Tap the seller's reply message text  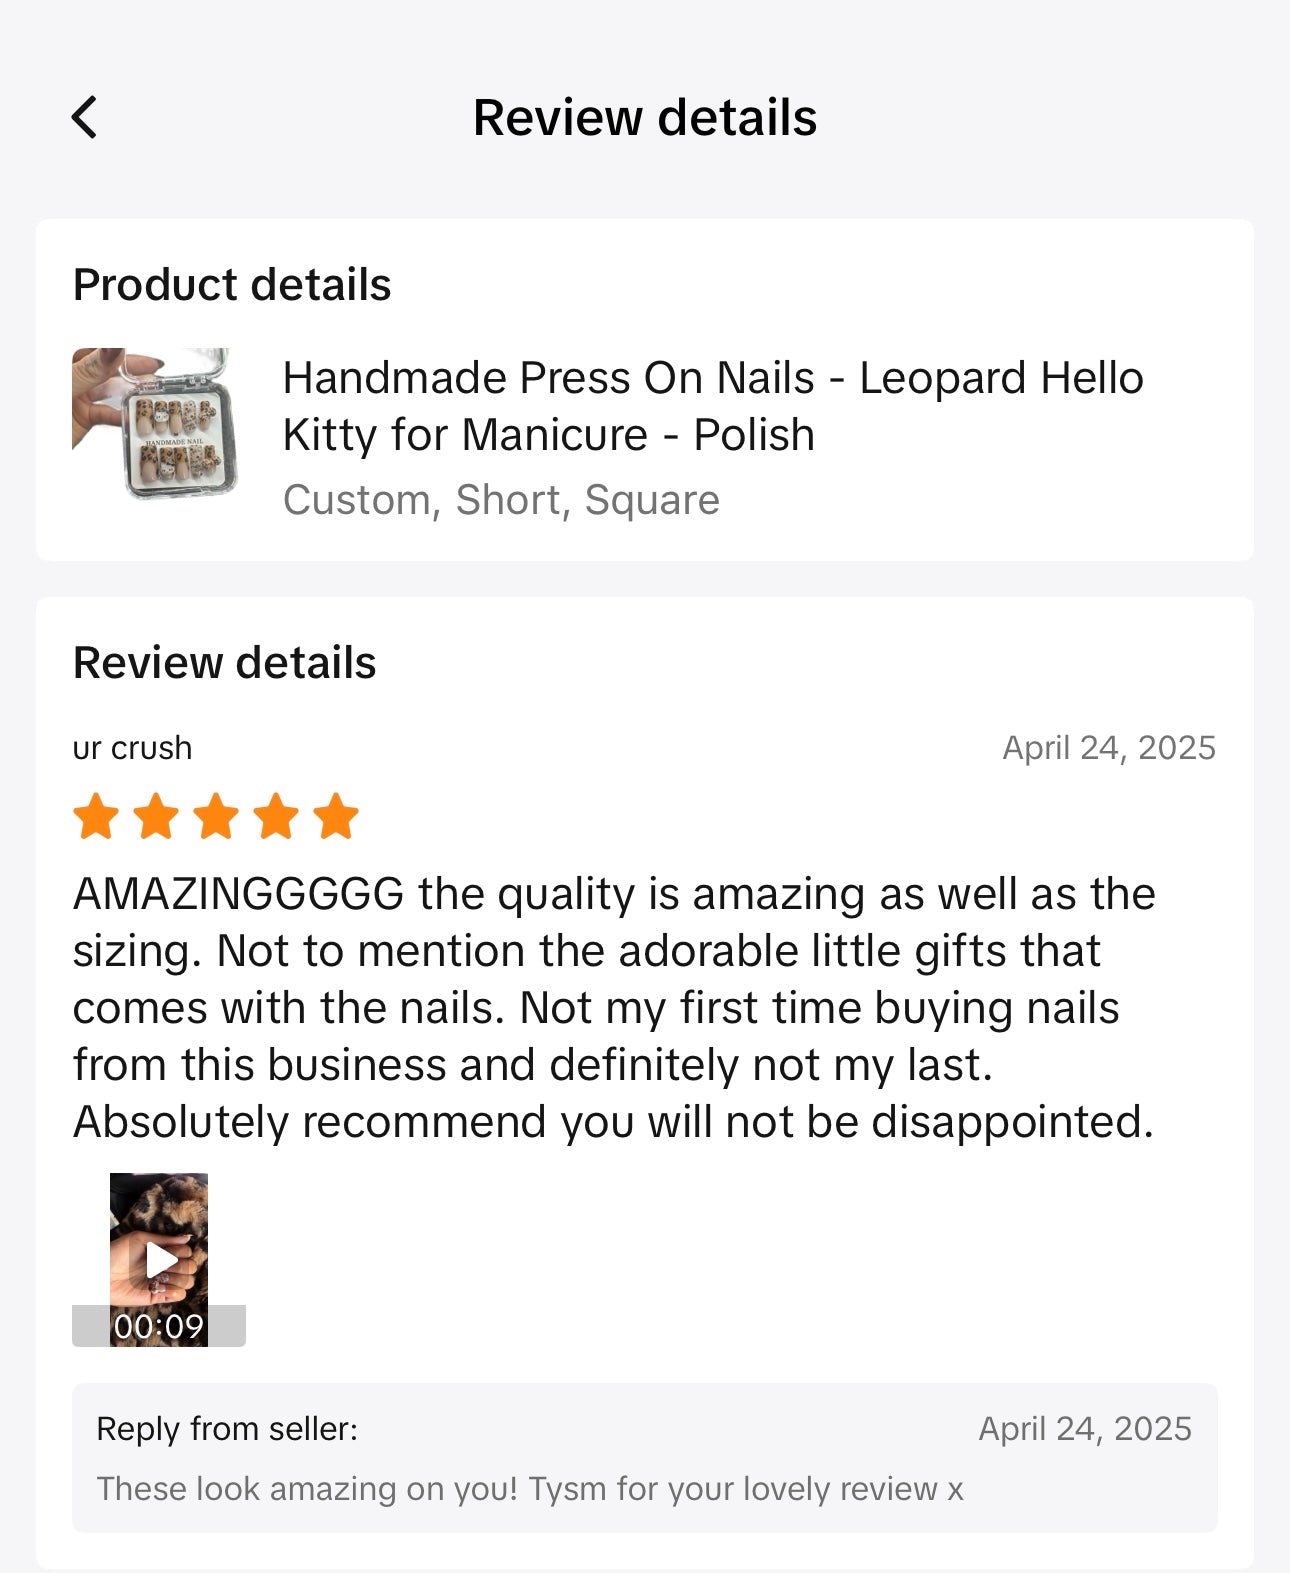click(x=530, y=1489)
